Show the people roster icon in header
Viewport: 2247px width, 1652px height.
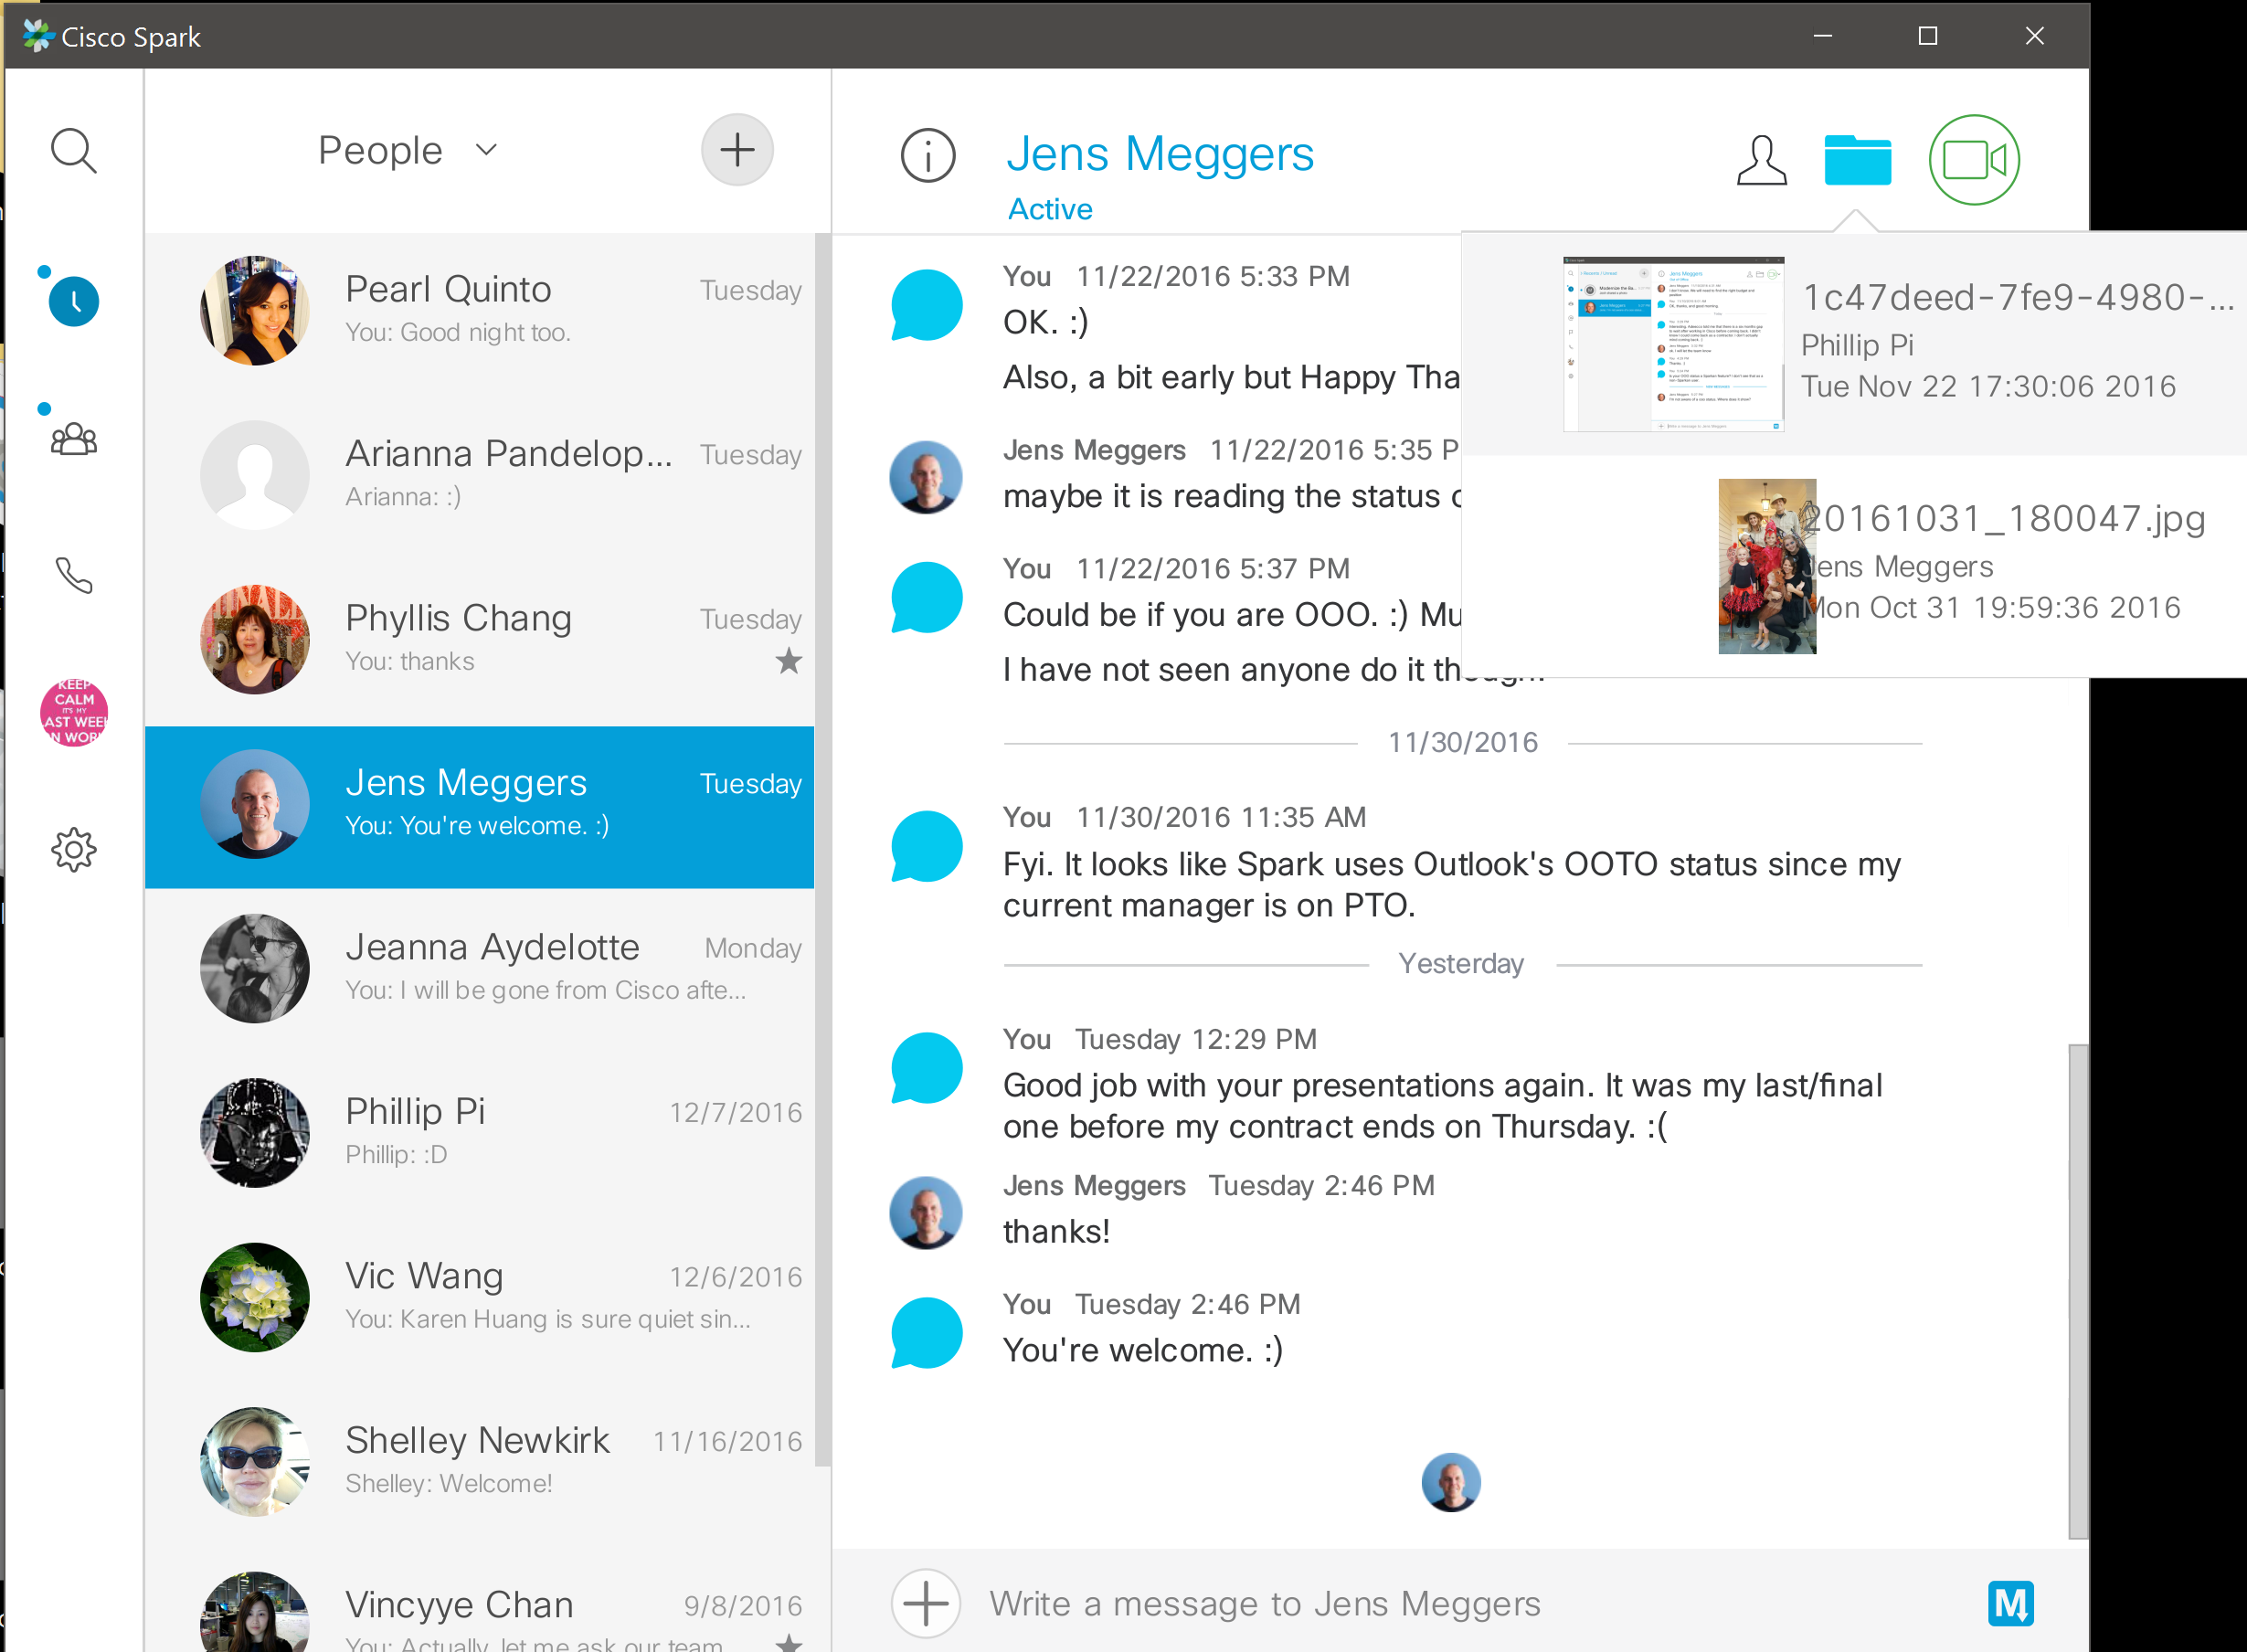click(1761, 160)
